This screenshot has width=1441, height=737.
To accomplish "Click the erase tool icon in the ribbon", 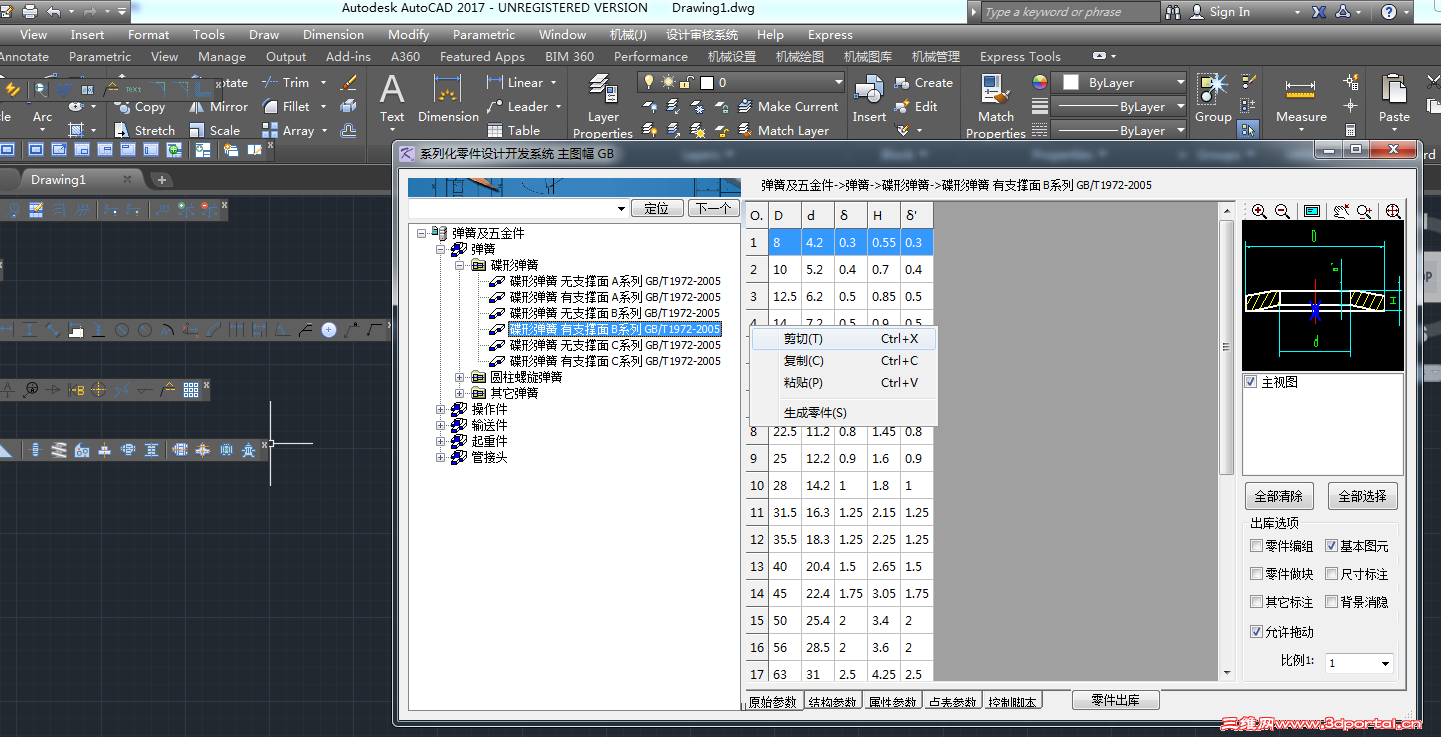I will coord(349,83).
